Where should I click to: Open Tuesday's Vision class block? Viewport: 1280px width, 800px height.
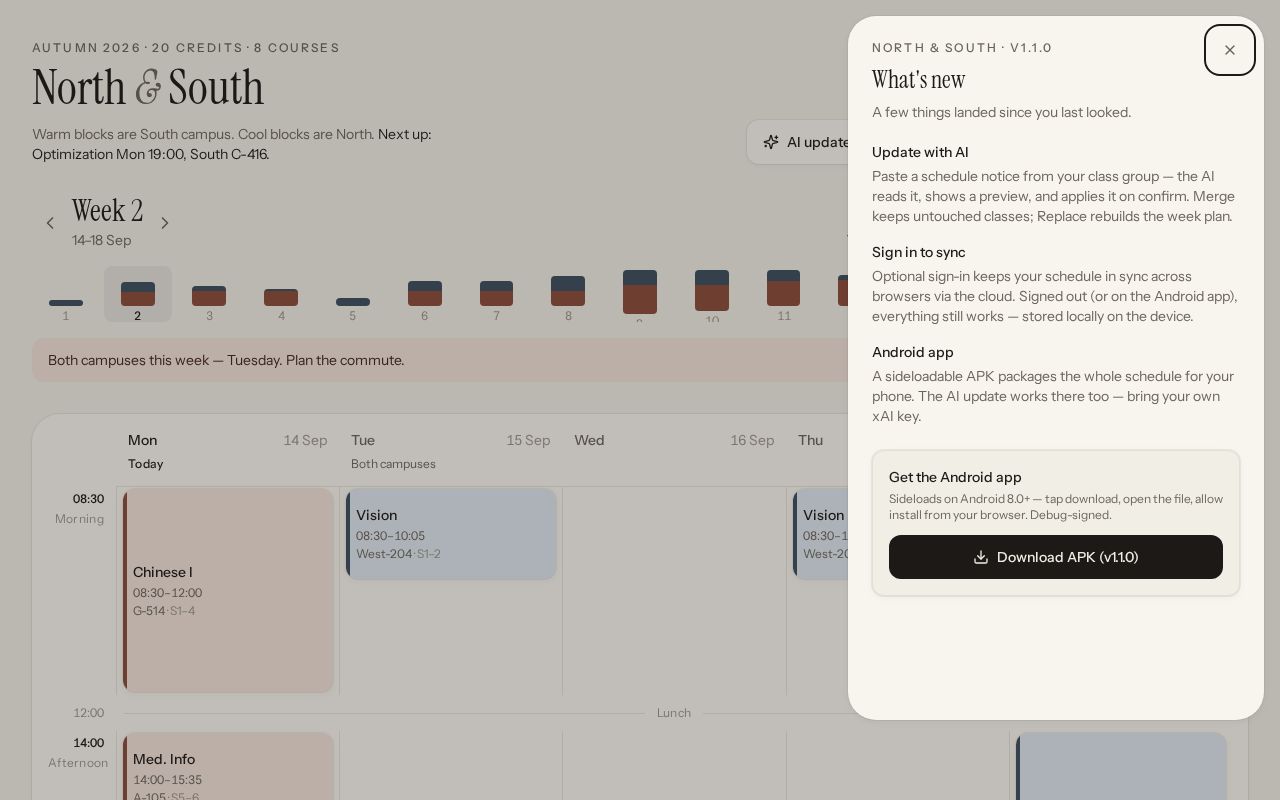click(x=451, y=534)
